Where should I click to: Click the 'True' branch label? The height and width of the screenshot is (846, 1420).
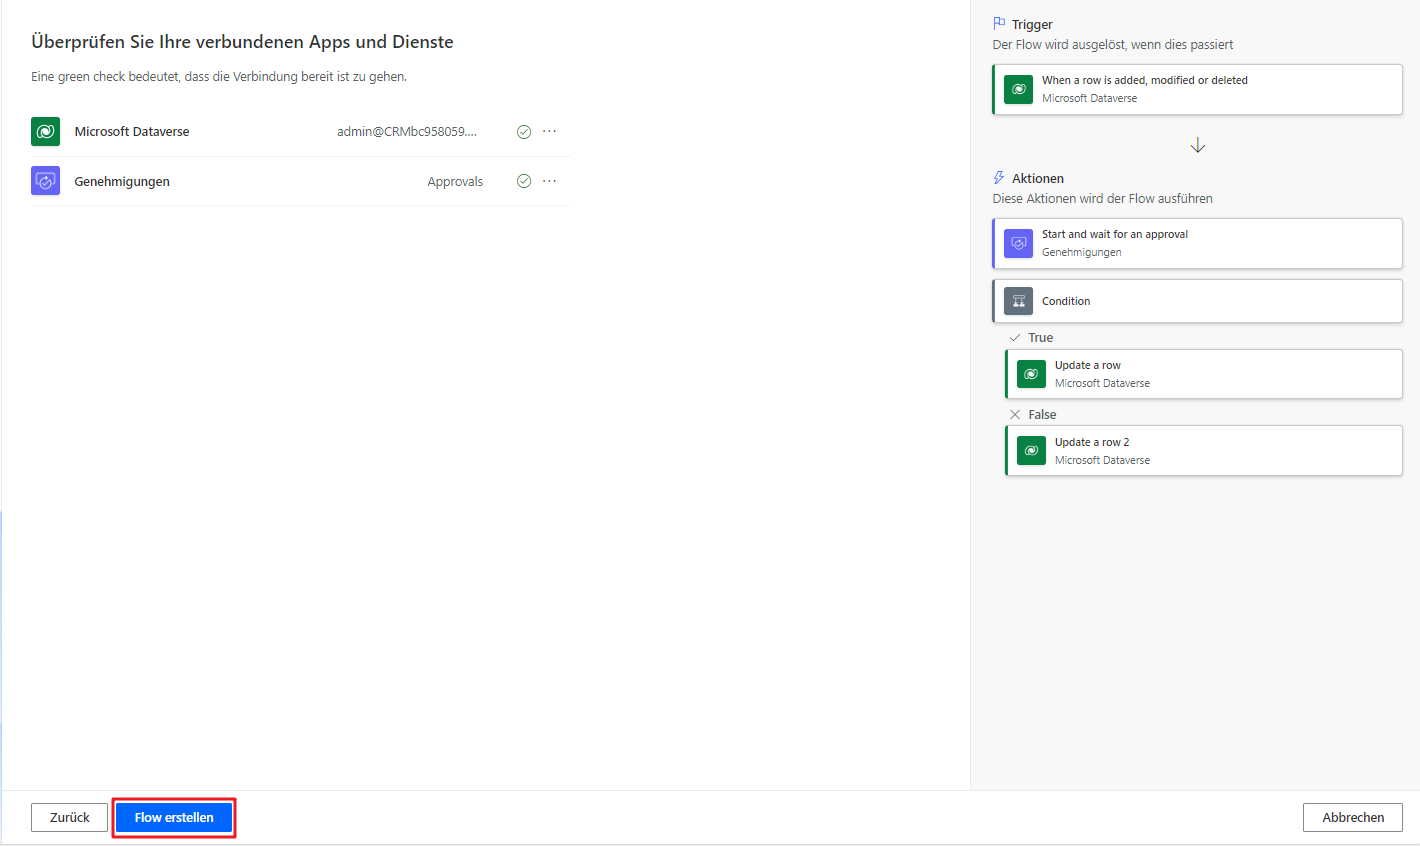coord(1041,338)
